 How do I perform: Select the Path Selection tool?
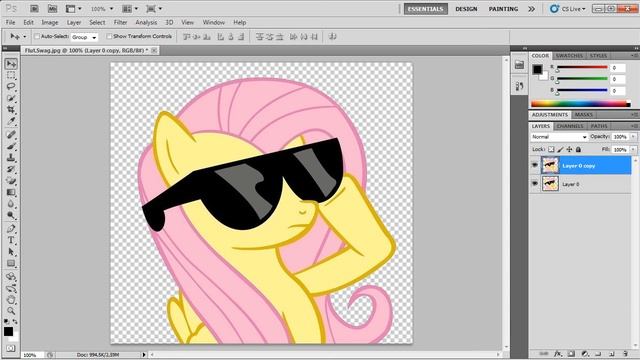tap(11, 252)
